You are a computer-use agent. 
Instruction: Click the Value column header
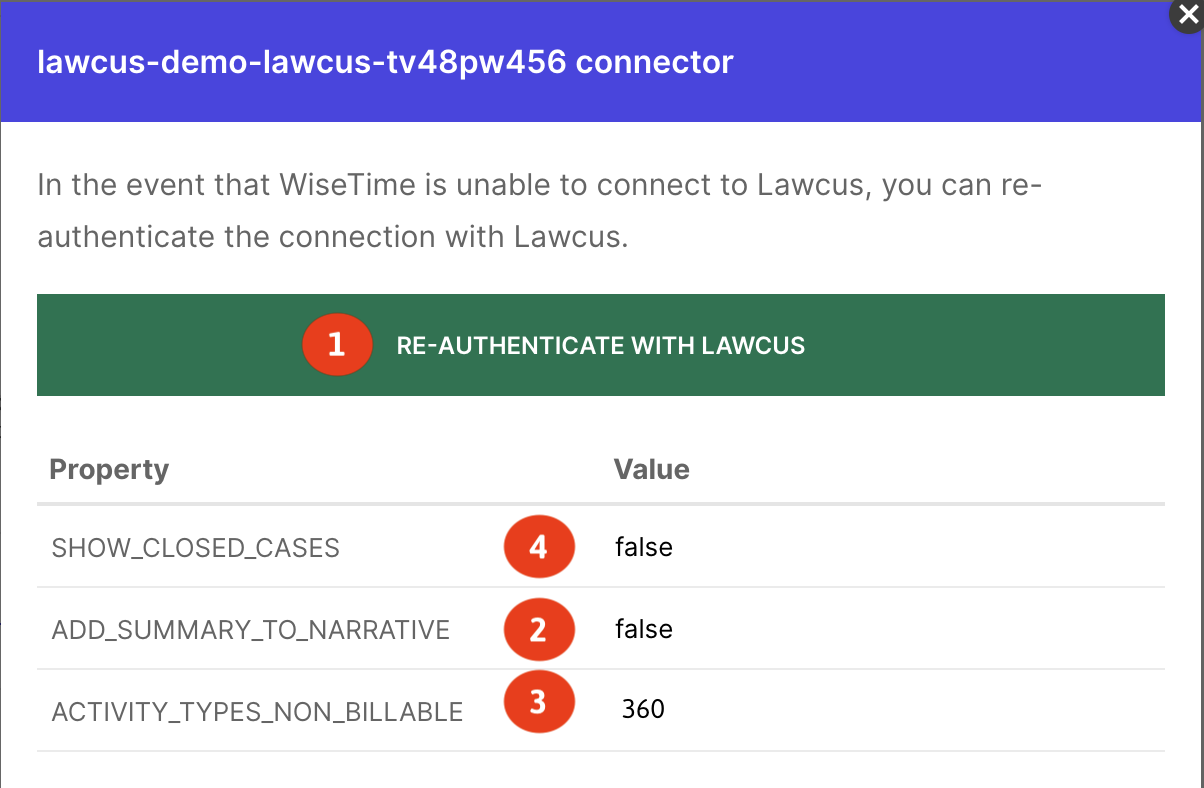point(652,469)
